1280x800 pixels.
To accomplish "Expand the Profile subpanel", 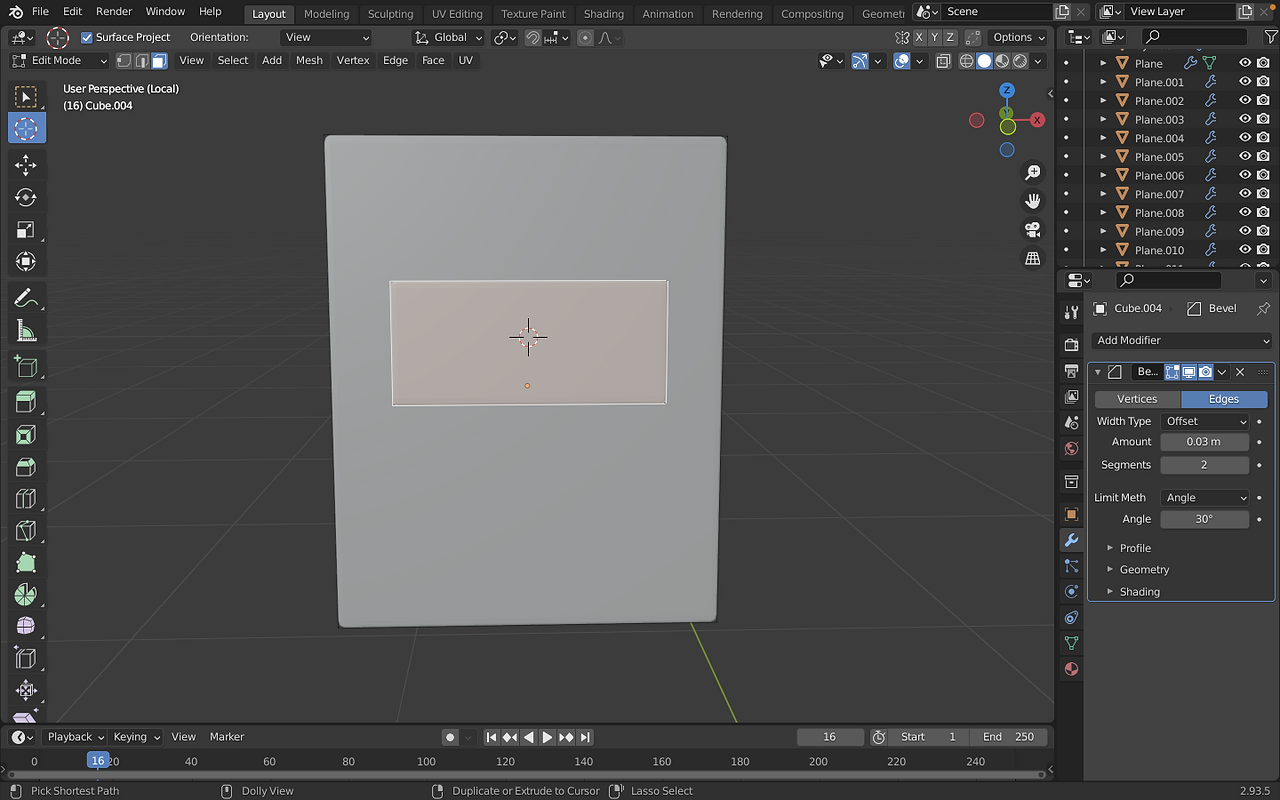I will click(x=1135, y=548).
